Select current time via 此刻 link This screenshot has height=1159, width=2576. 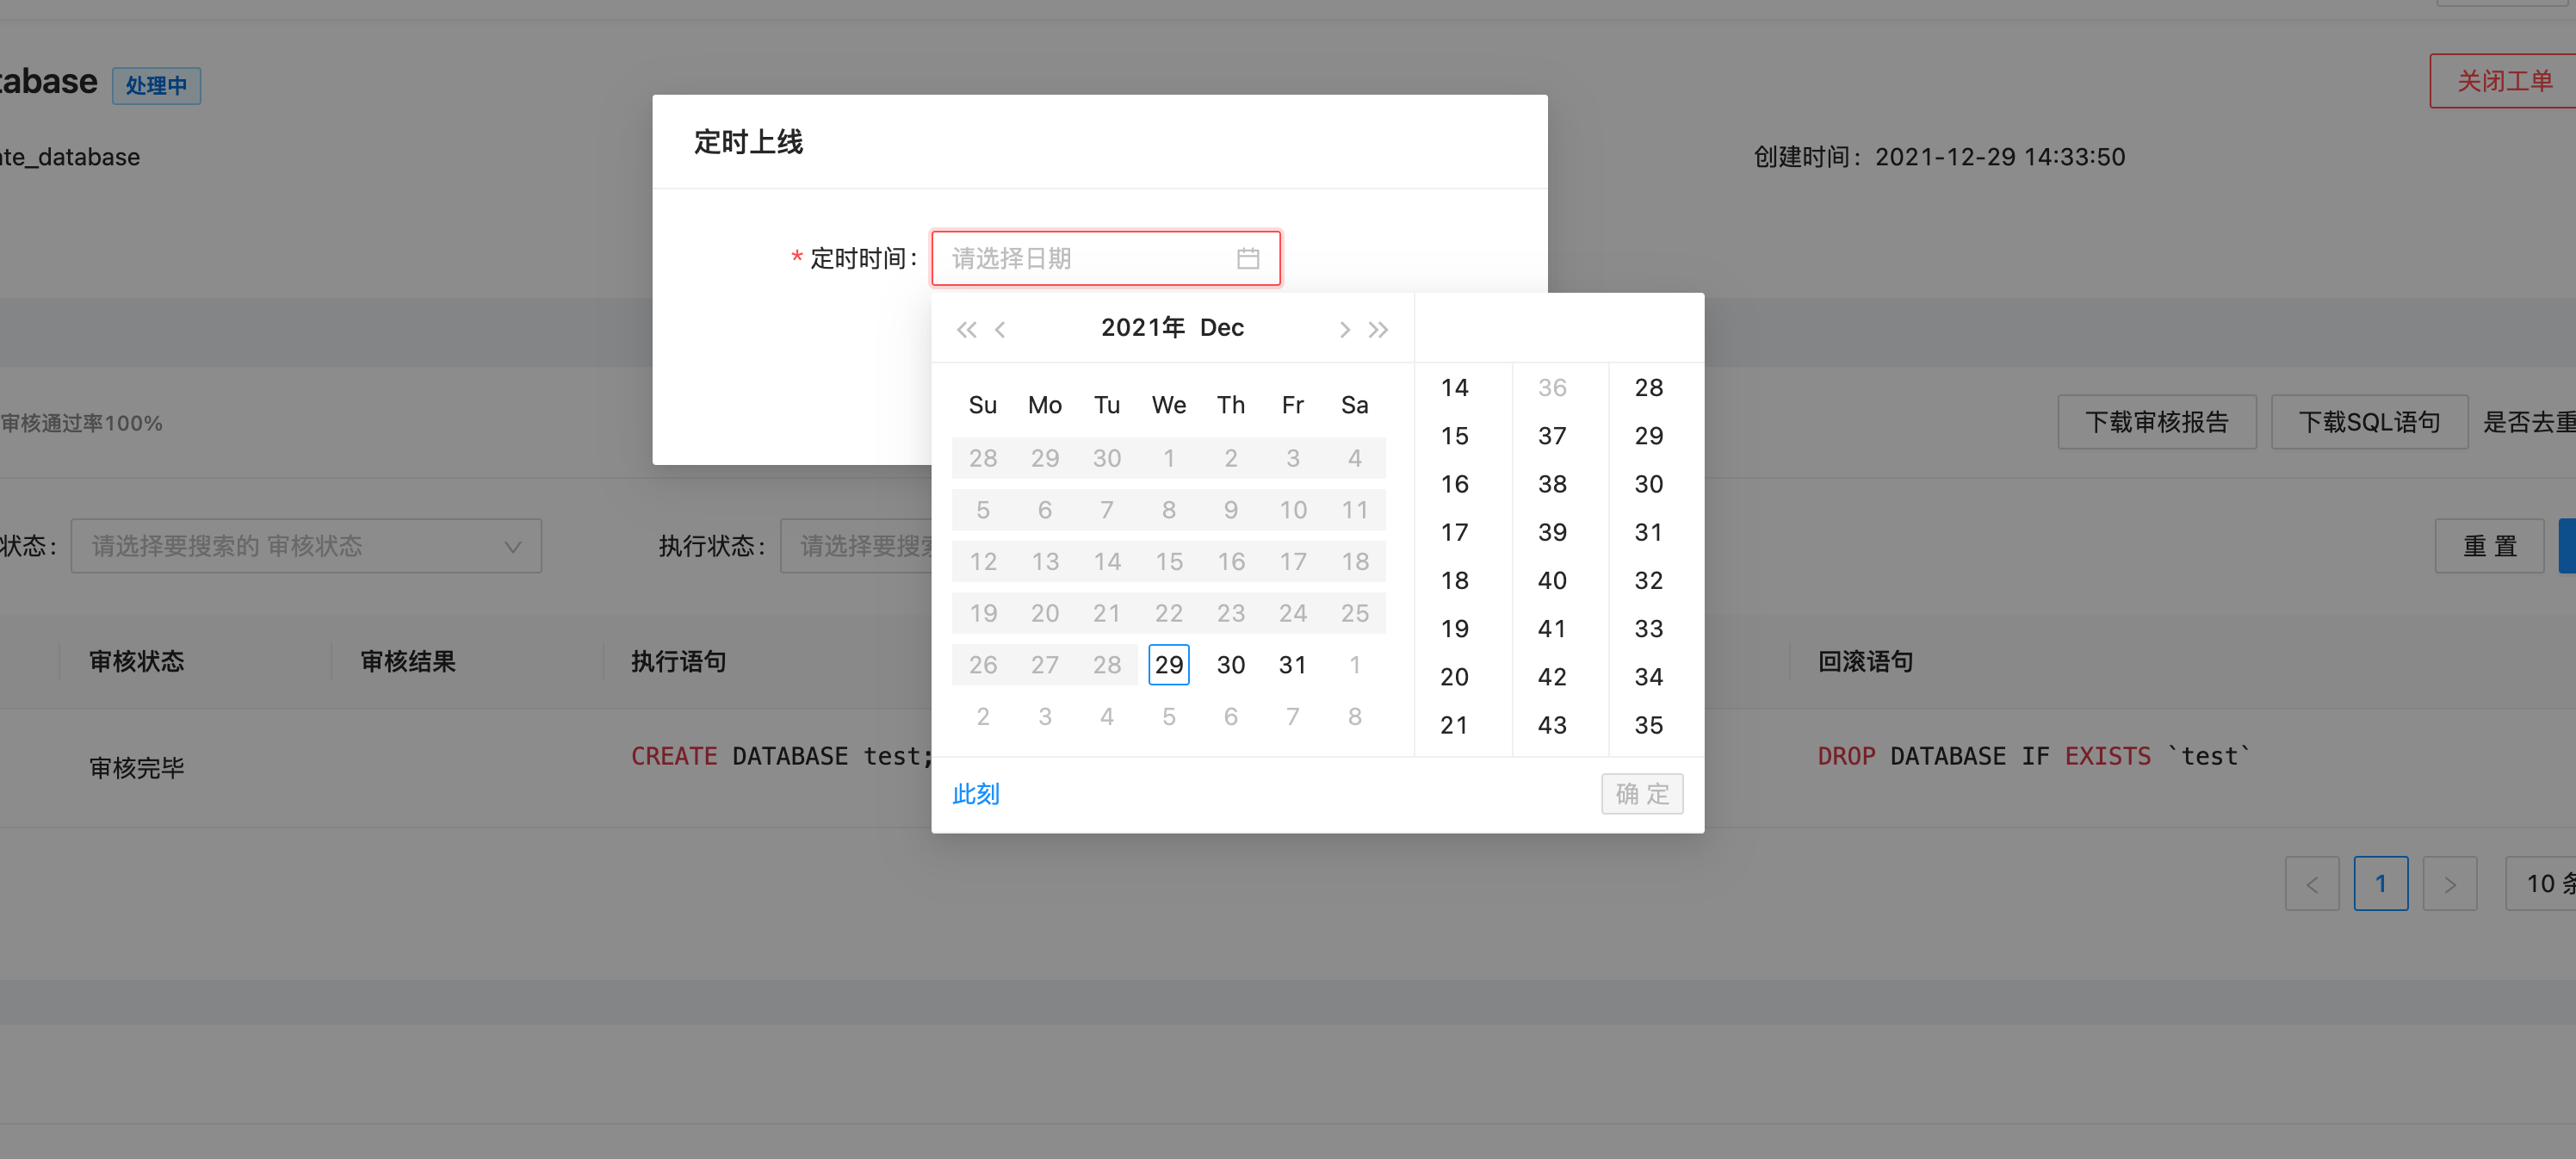coord(975,793)
